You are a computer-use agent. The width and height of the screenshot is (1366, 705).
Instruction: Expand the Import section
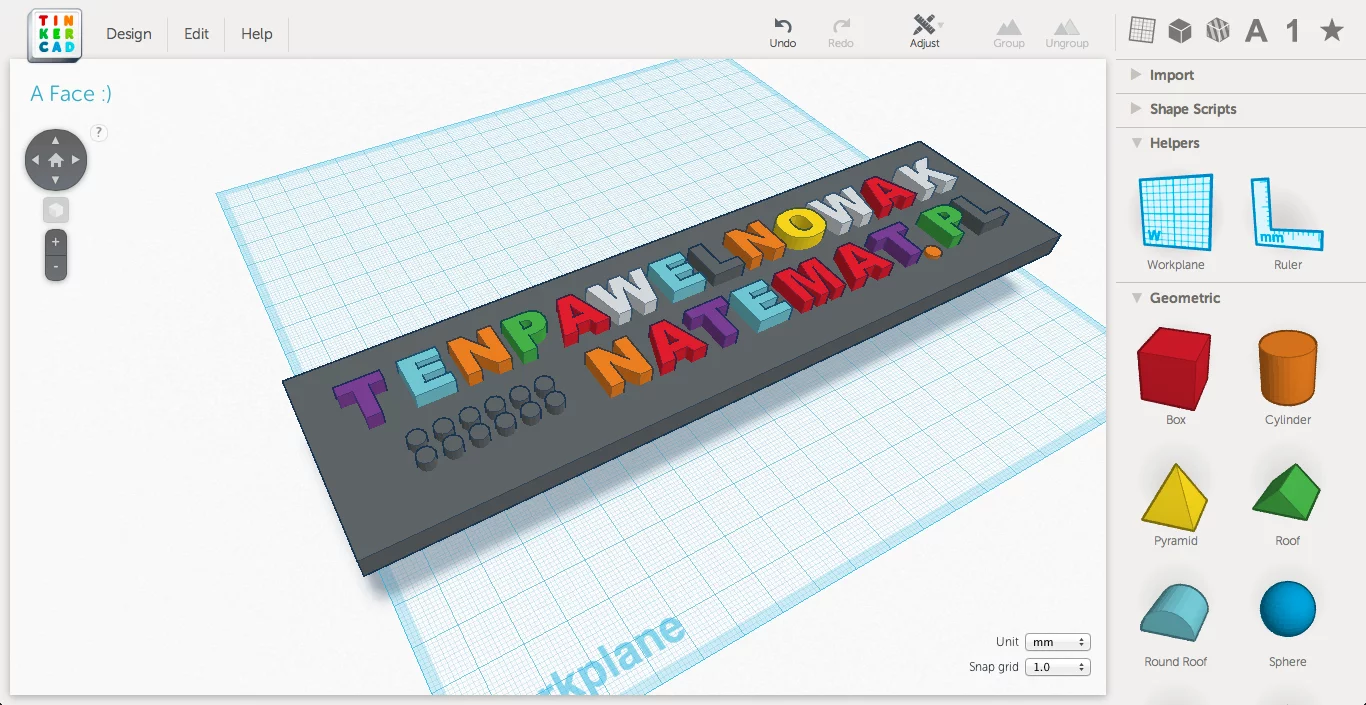click(x=1241, y=75)
